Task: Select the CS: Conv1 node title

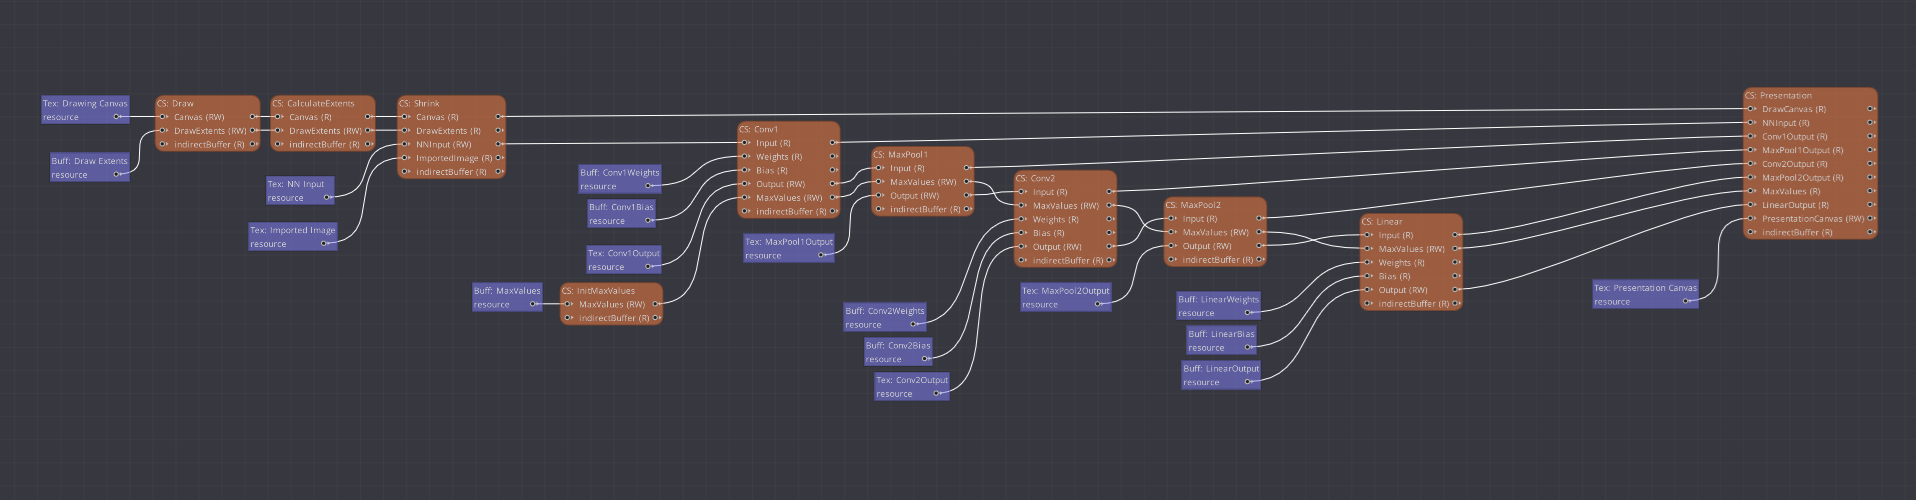Action: click(759, 129)
